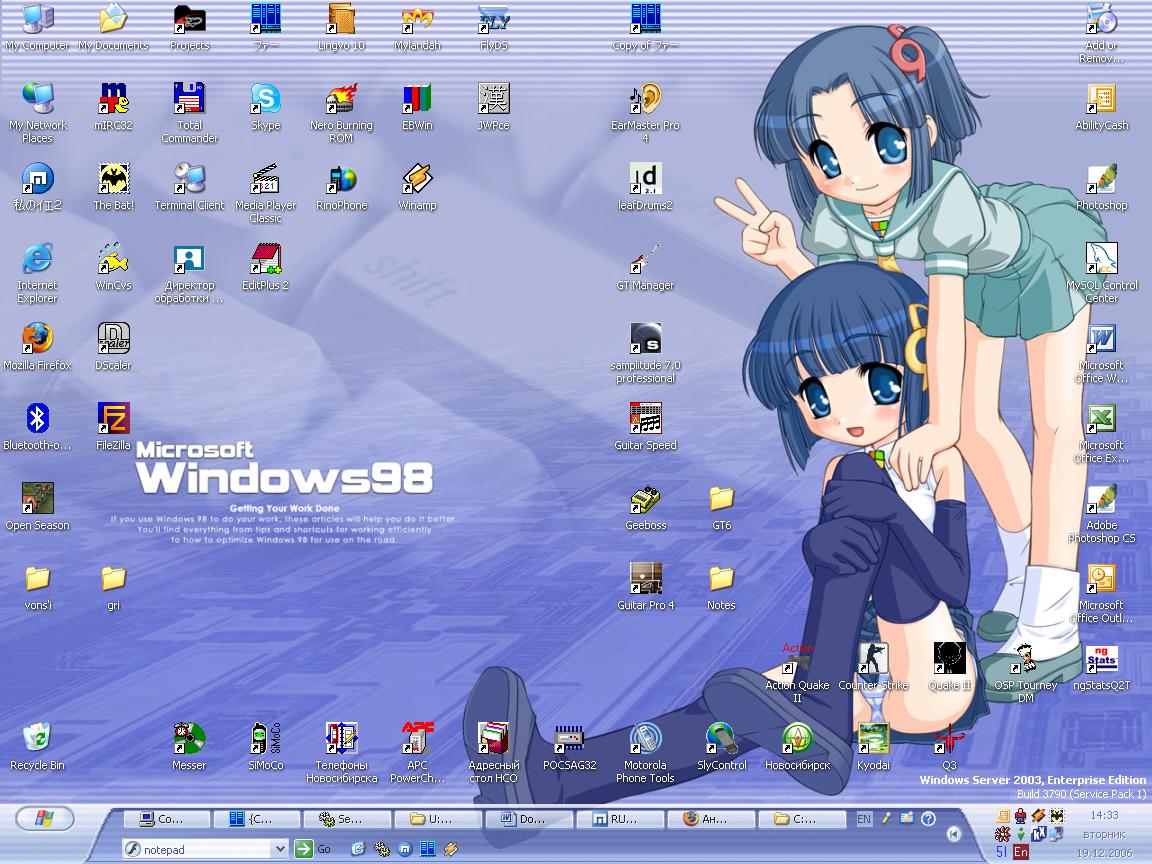Launch Skype from the desktop
1152x864 pixels.
265,100
